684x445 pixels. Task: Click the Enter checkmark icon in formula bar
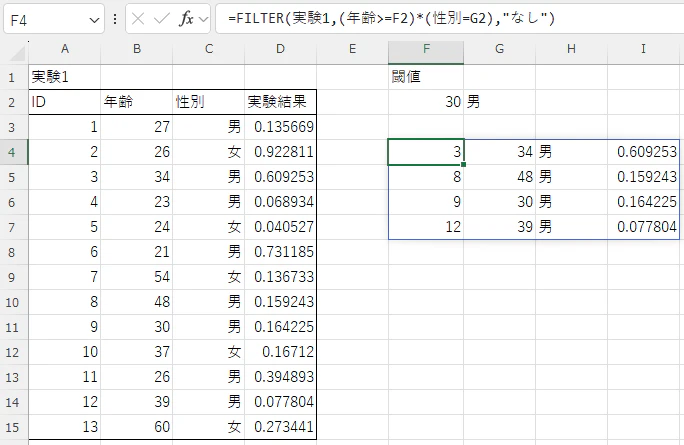161,19
